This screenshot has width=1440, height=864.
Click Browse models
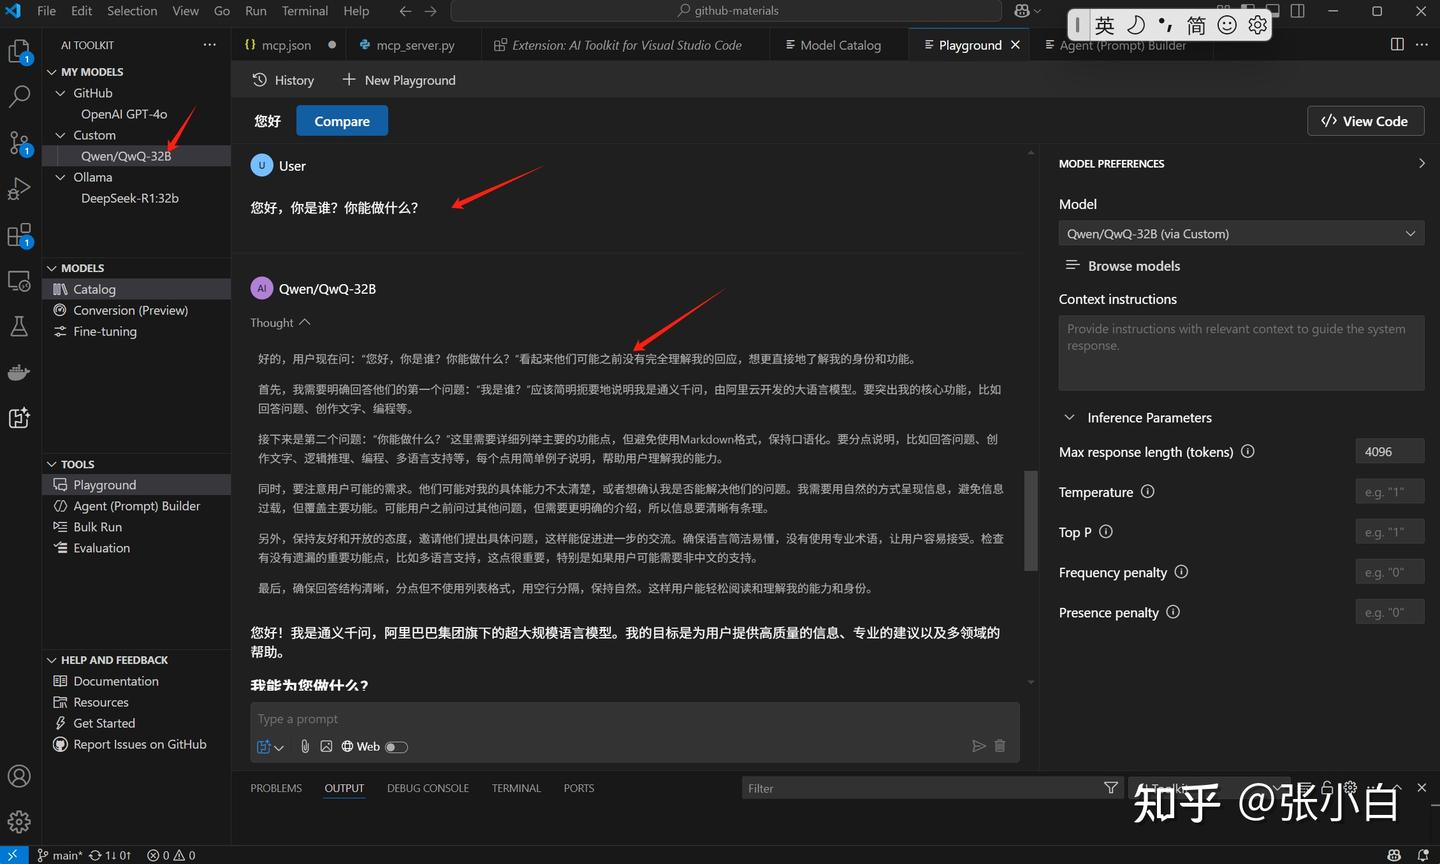tap(1123, 266)
